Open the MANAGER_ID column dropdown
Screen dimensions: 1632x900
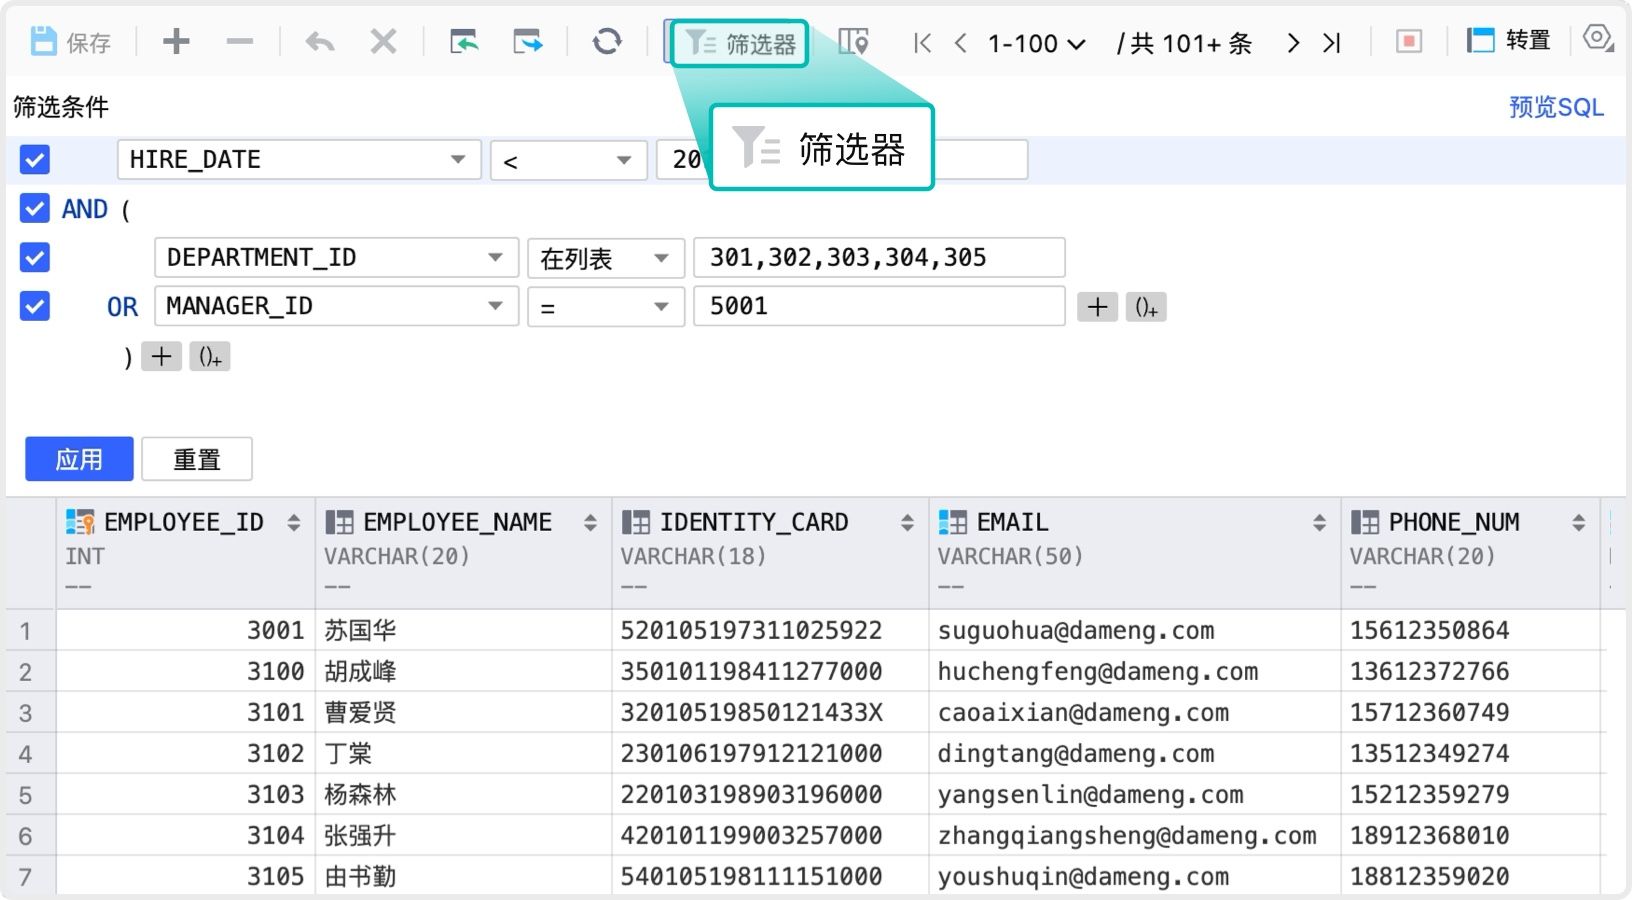point(336,306)
